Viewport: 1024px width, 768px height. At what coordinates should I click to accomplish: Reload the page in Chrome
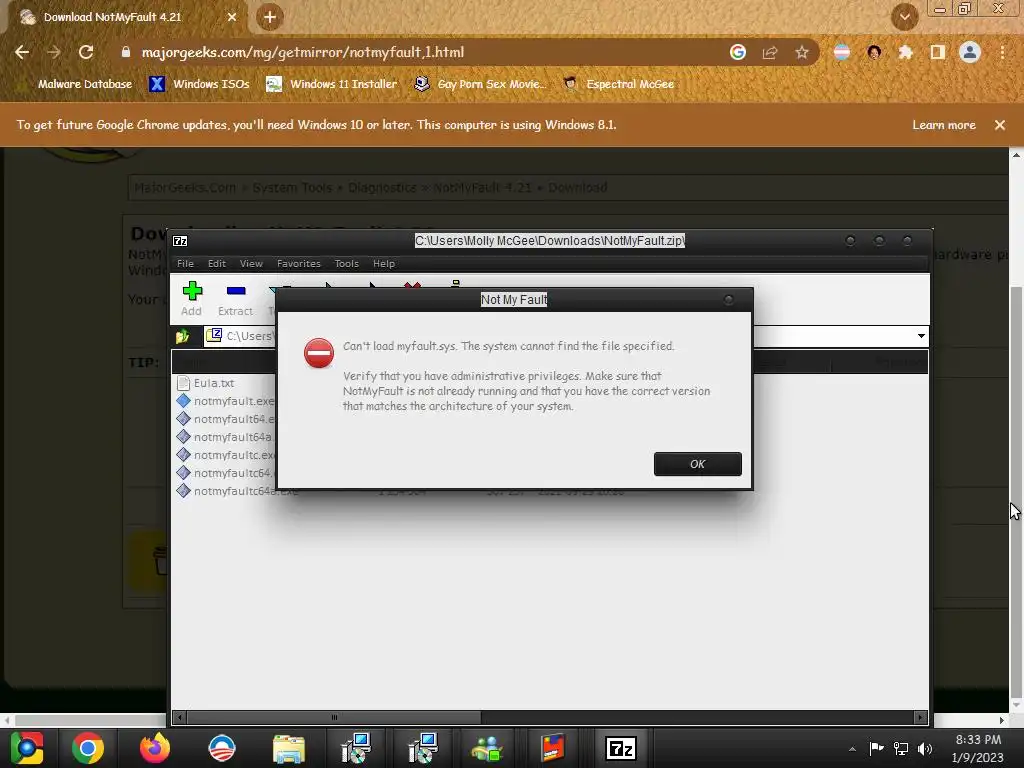coord(86,52)
